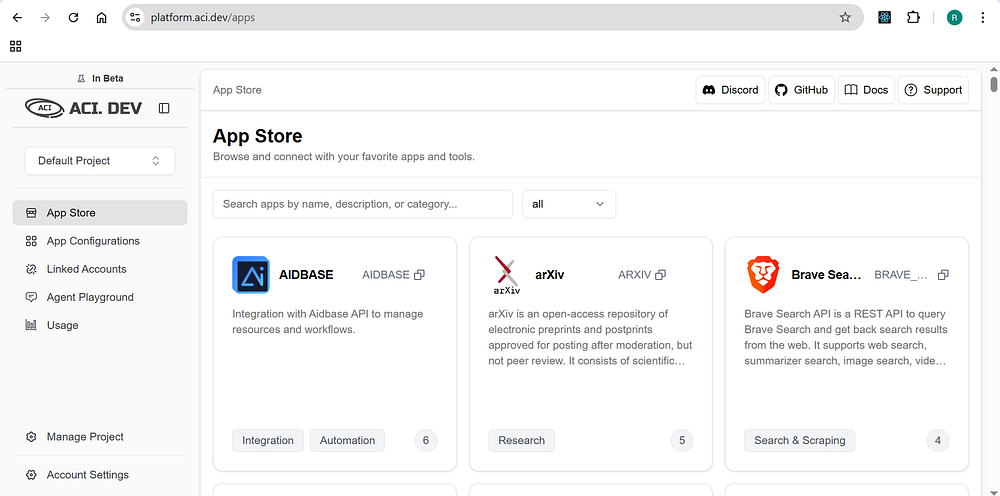Open the arXiv app logo

[507, 275]
